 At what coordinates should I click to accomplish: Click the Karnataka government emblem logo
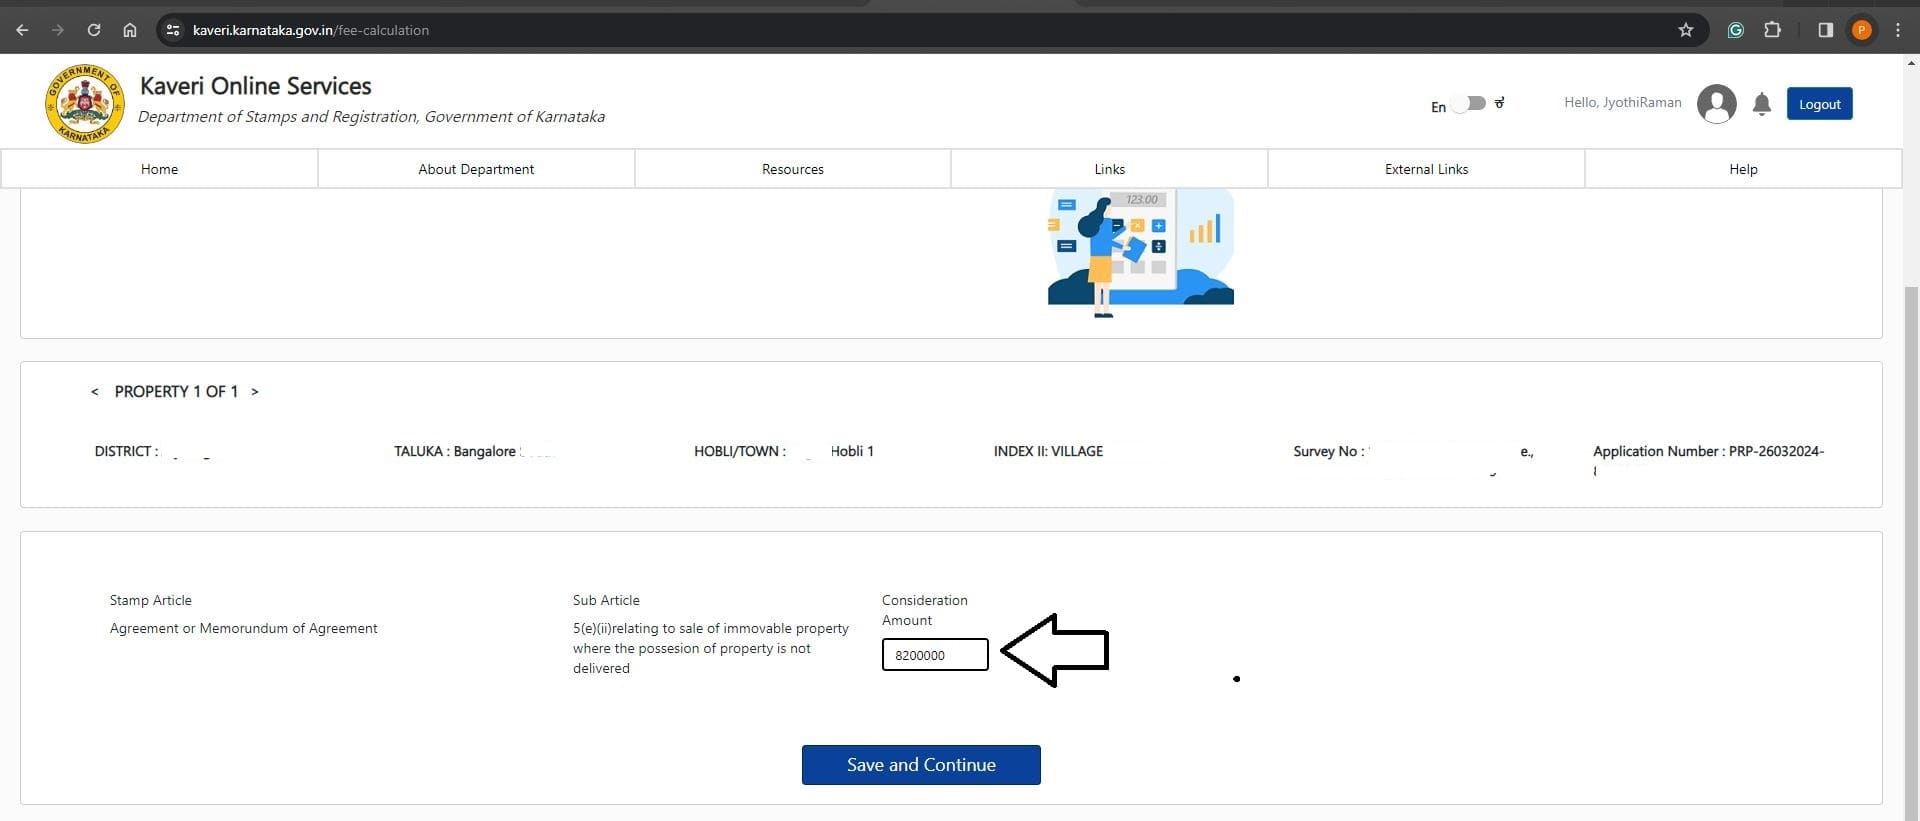click(84, 104)
